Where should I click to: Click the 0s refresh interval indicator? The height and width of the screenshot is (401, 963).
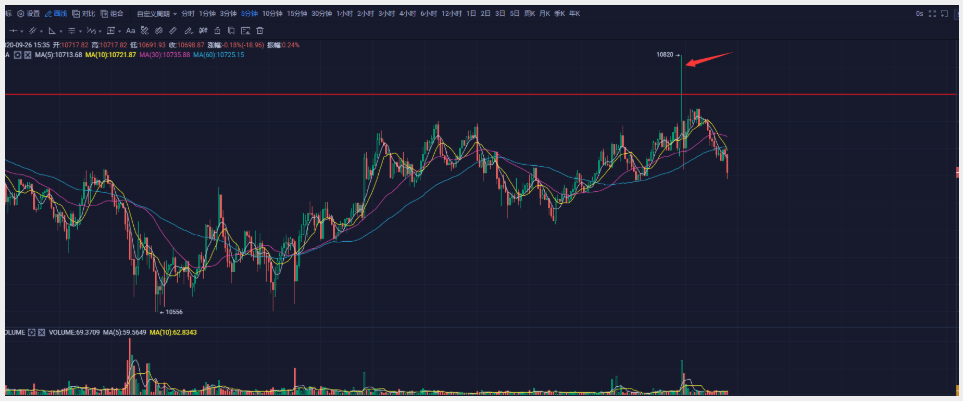919,14
